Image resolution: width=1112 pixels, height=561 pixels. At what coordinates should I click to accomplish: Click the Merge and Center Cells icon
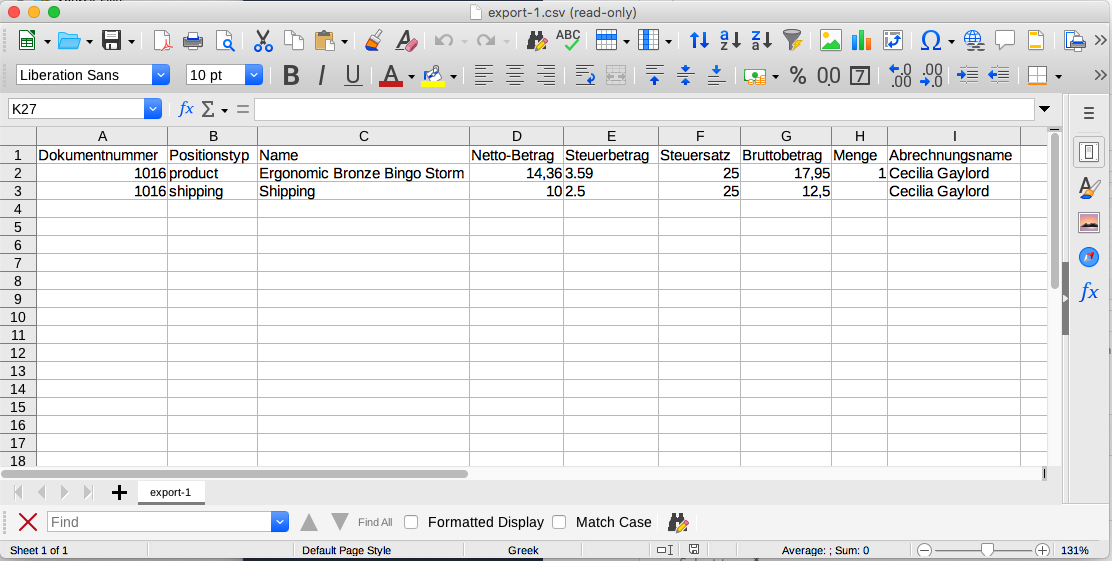tap(616, 76)
